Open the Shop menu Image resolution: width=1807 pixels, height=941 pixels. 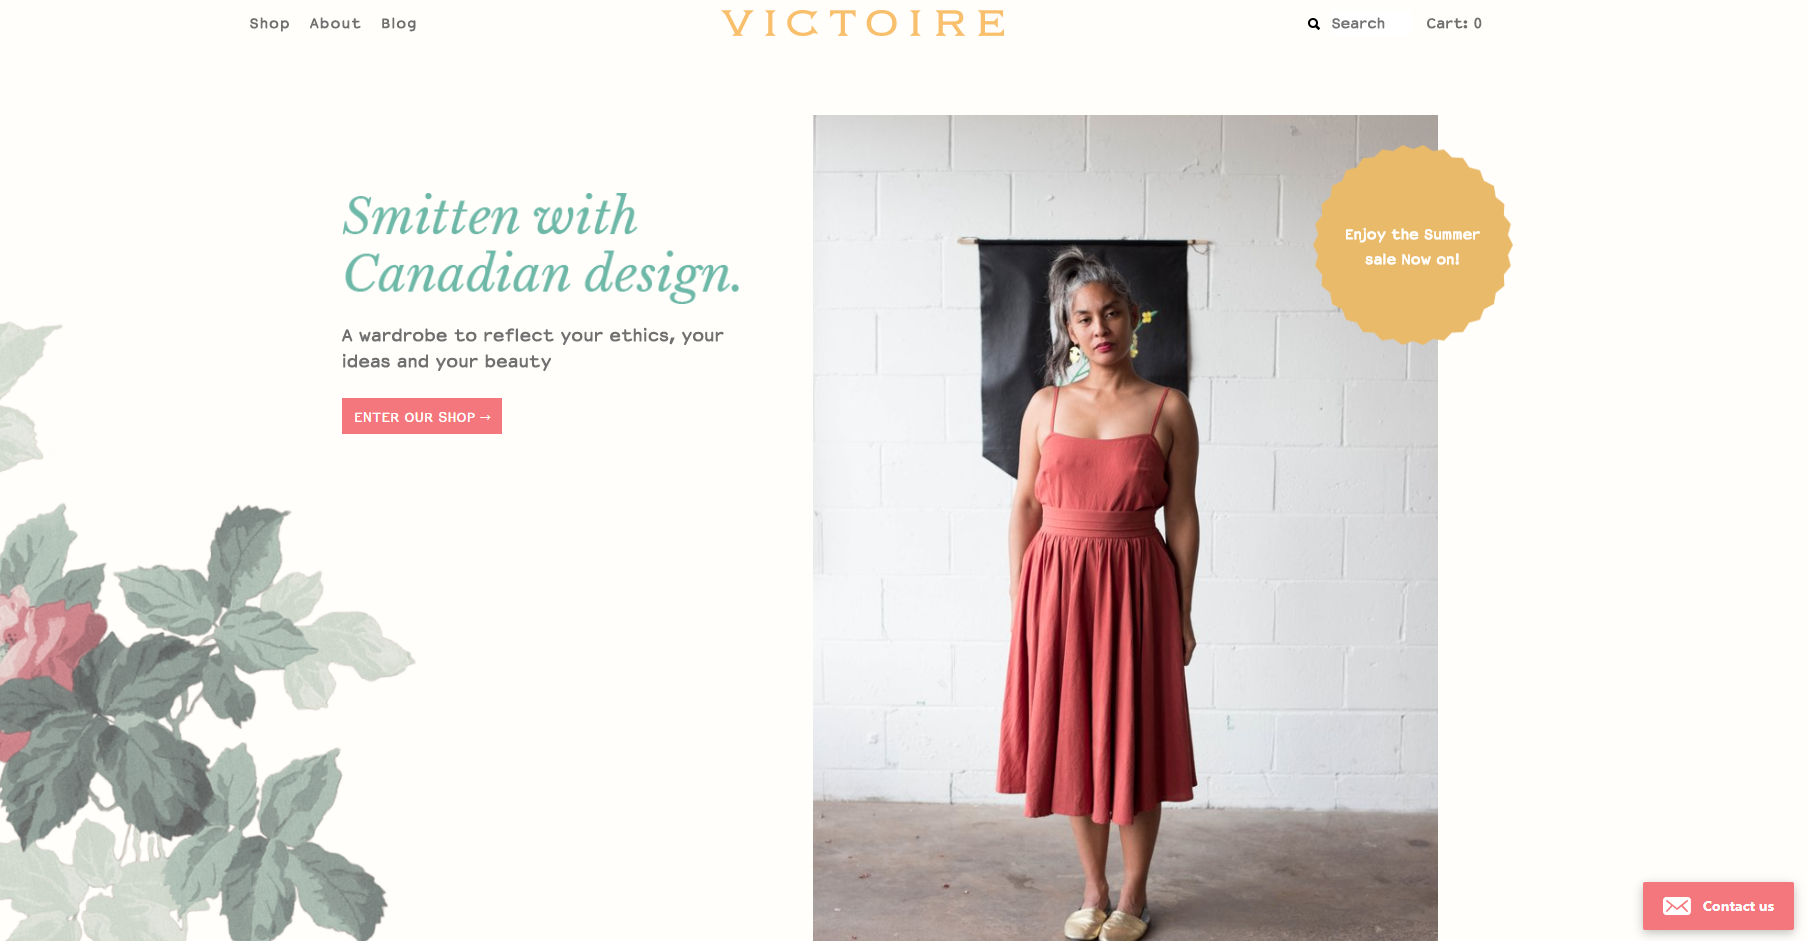coord(269,23)
